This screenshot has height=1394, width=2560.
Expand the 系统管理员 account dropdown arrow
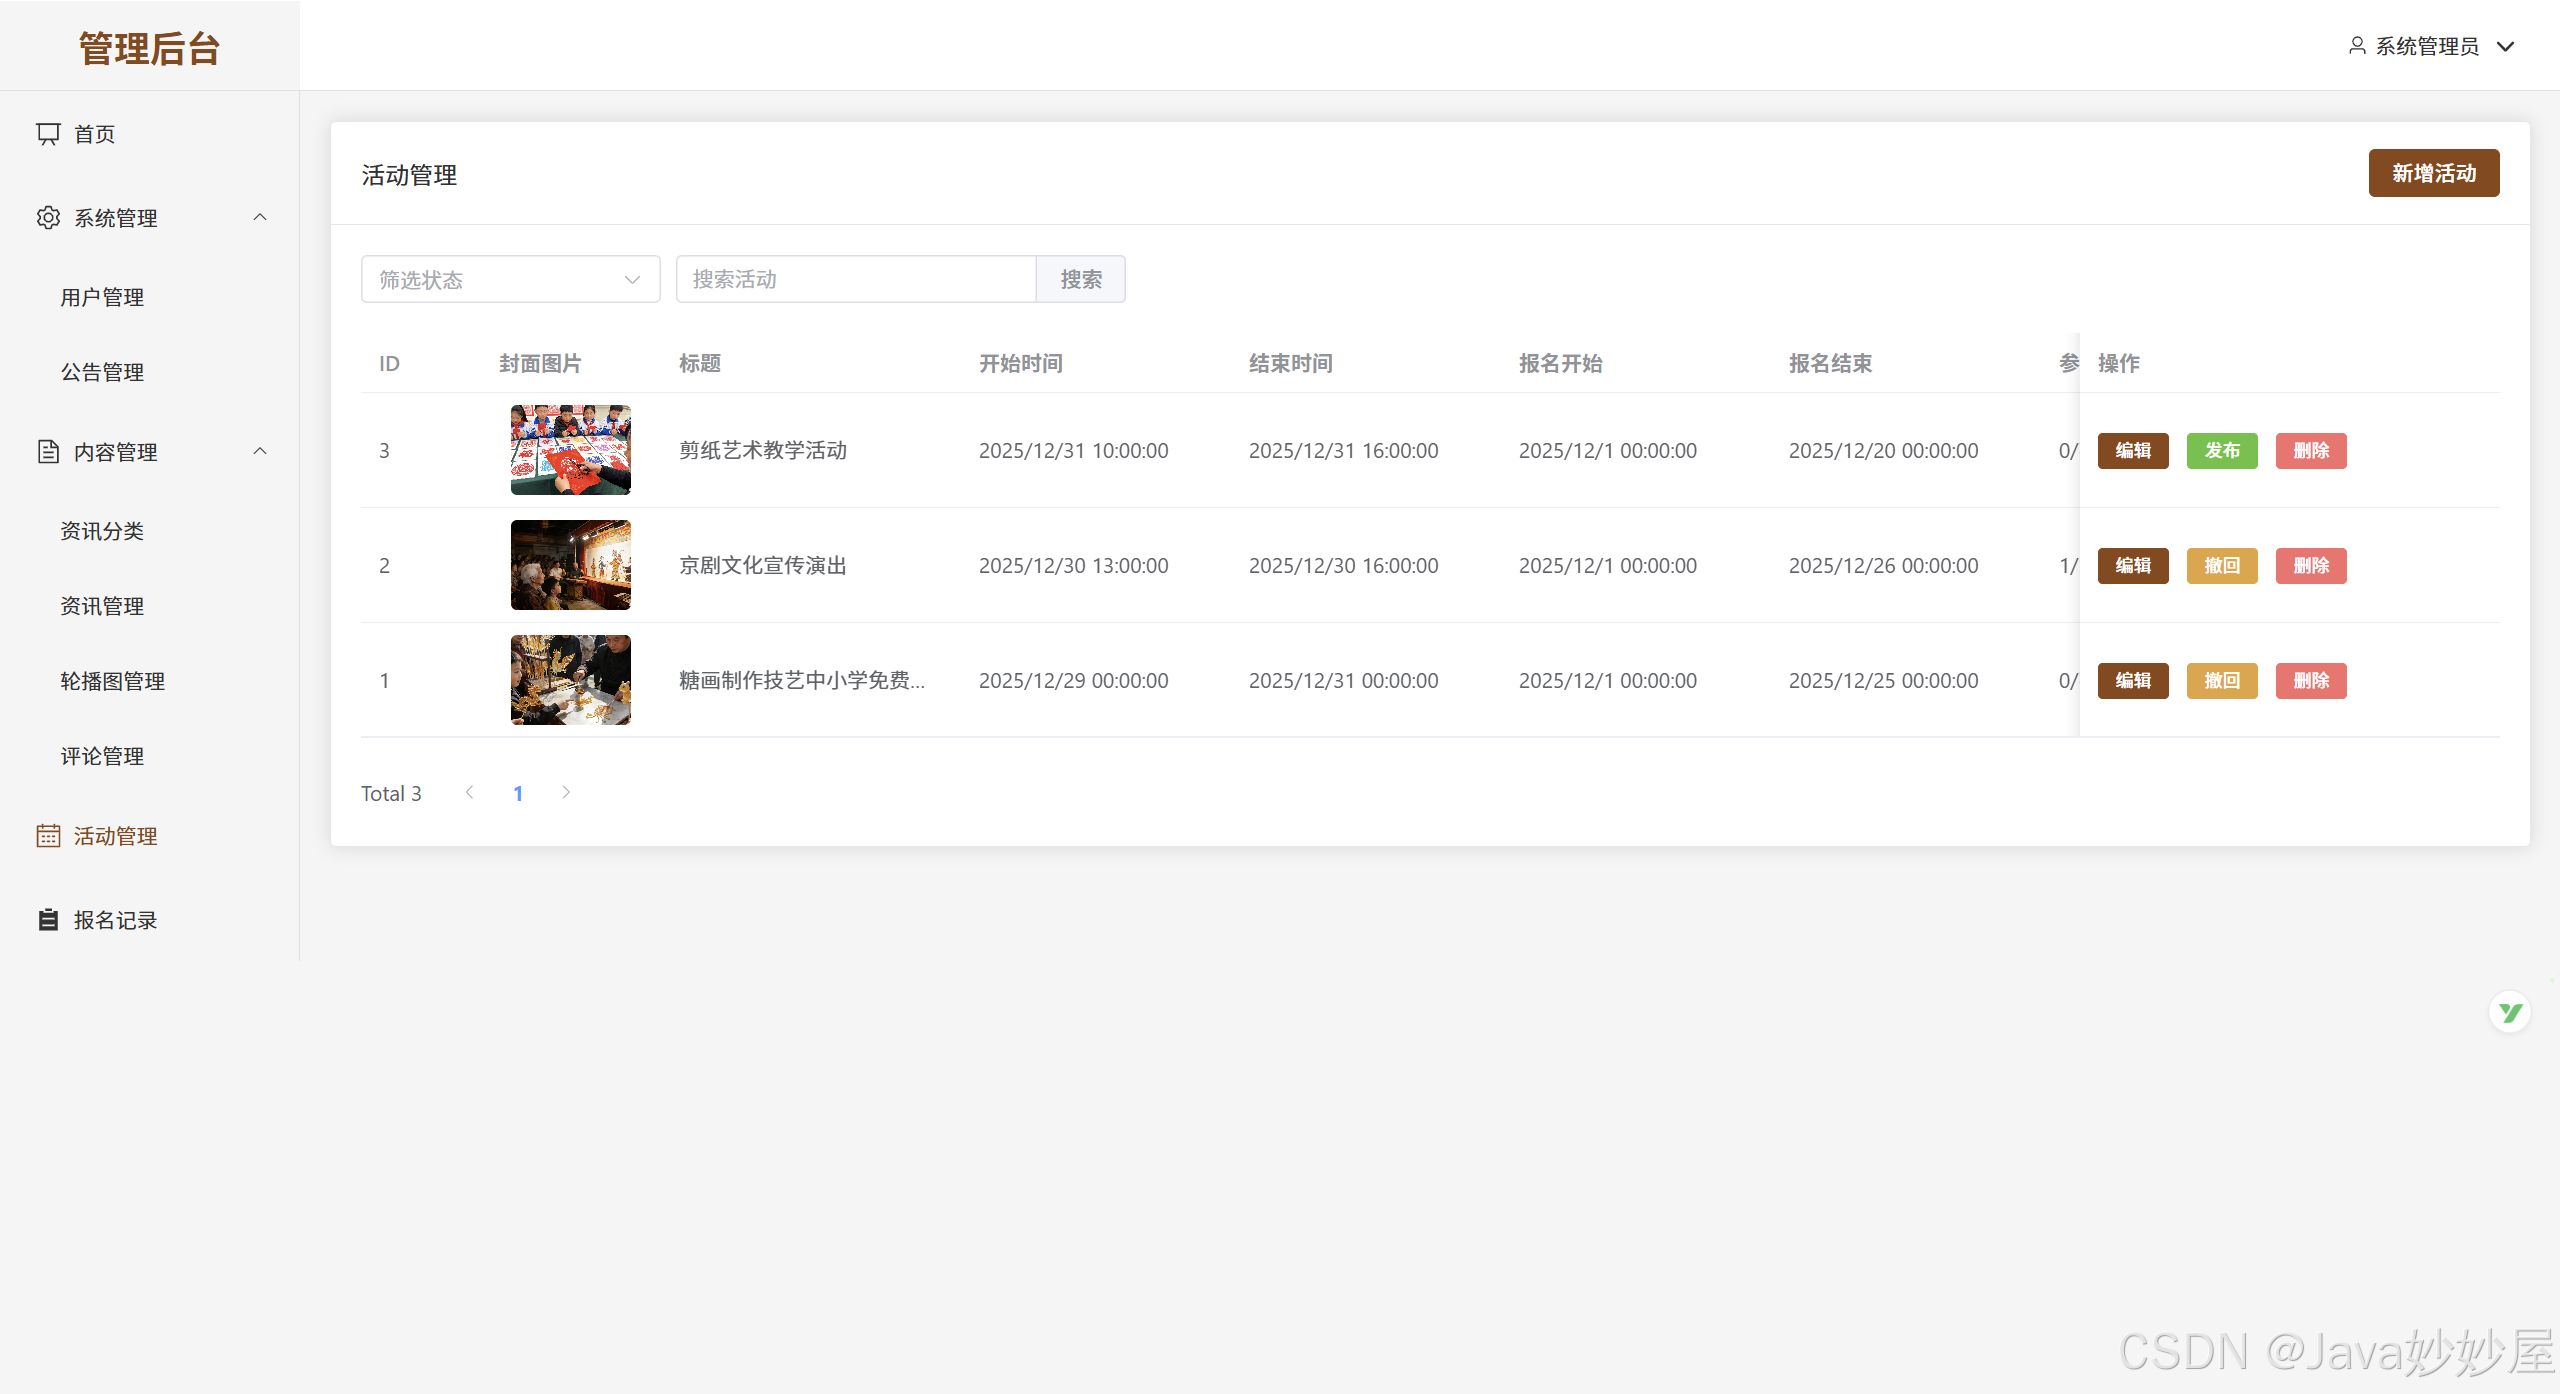[2505, 47]
